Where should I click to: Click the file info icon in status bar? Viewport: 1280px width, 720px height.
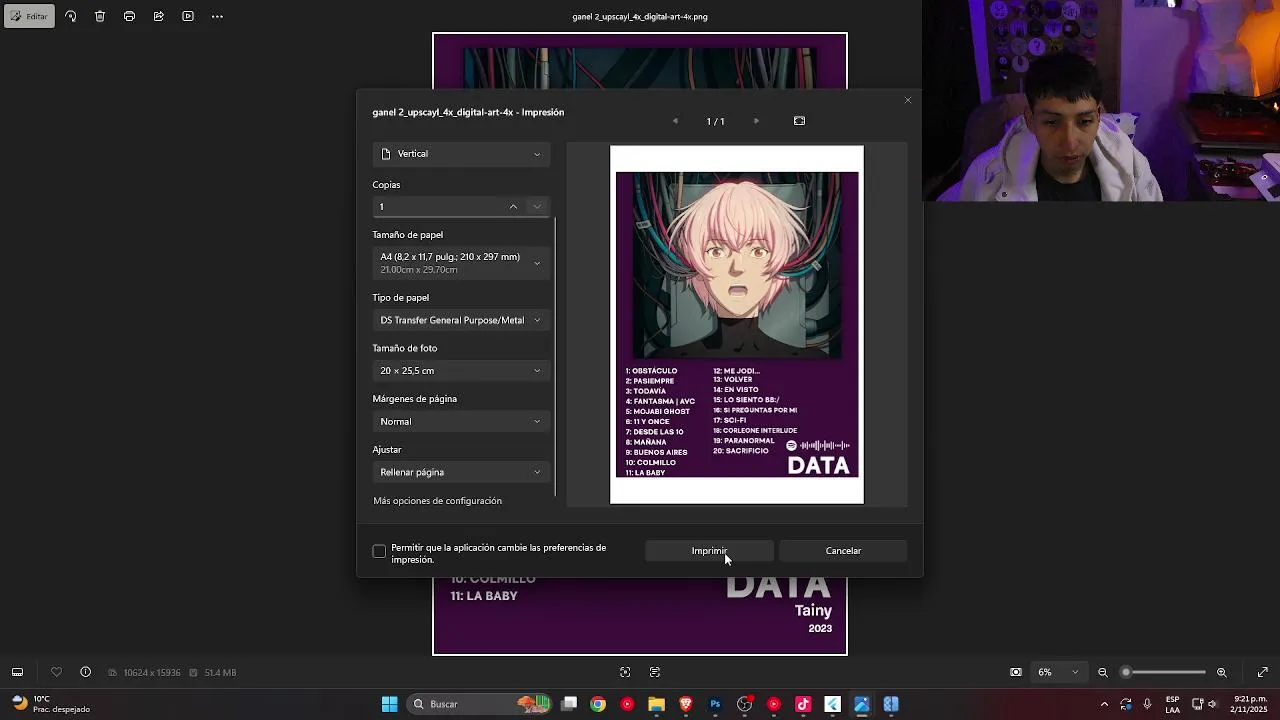[x=85, y=672]
